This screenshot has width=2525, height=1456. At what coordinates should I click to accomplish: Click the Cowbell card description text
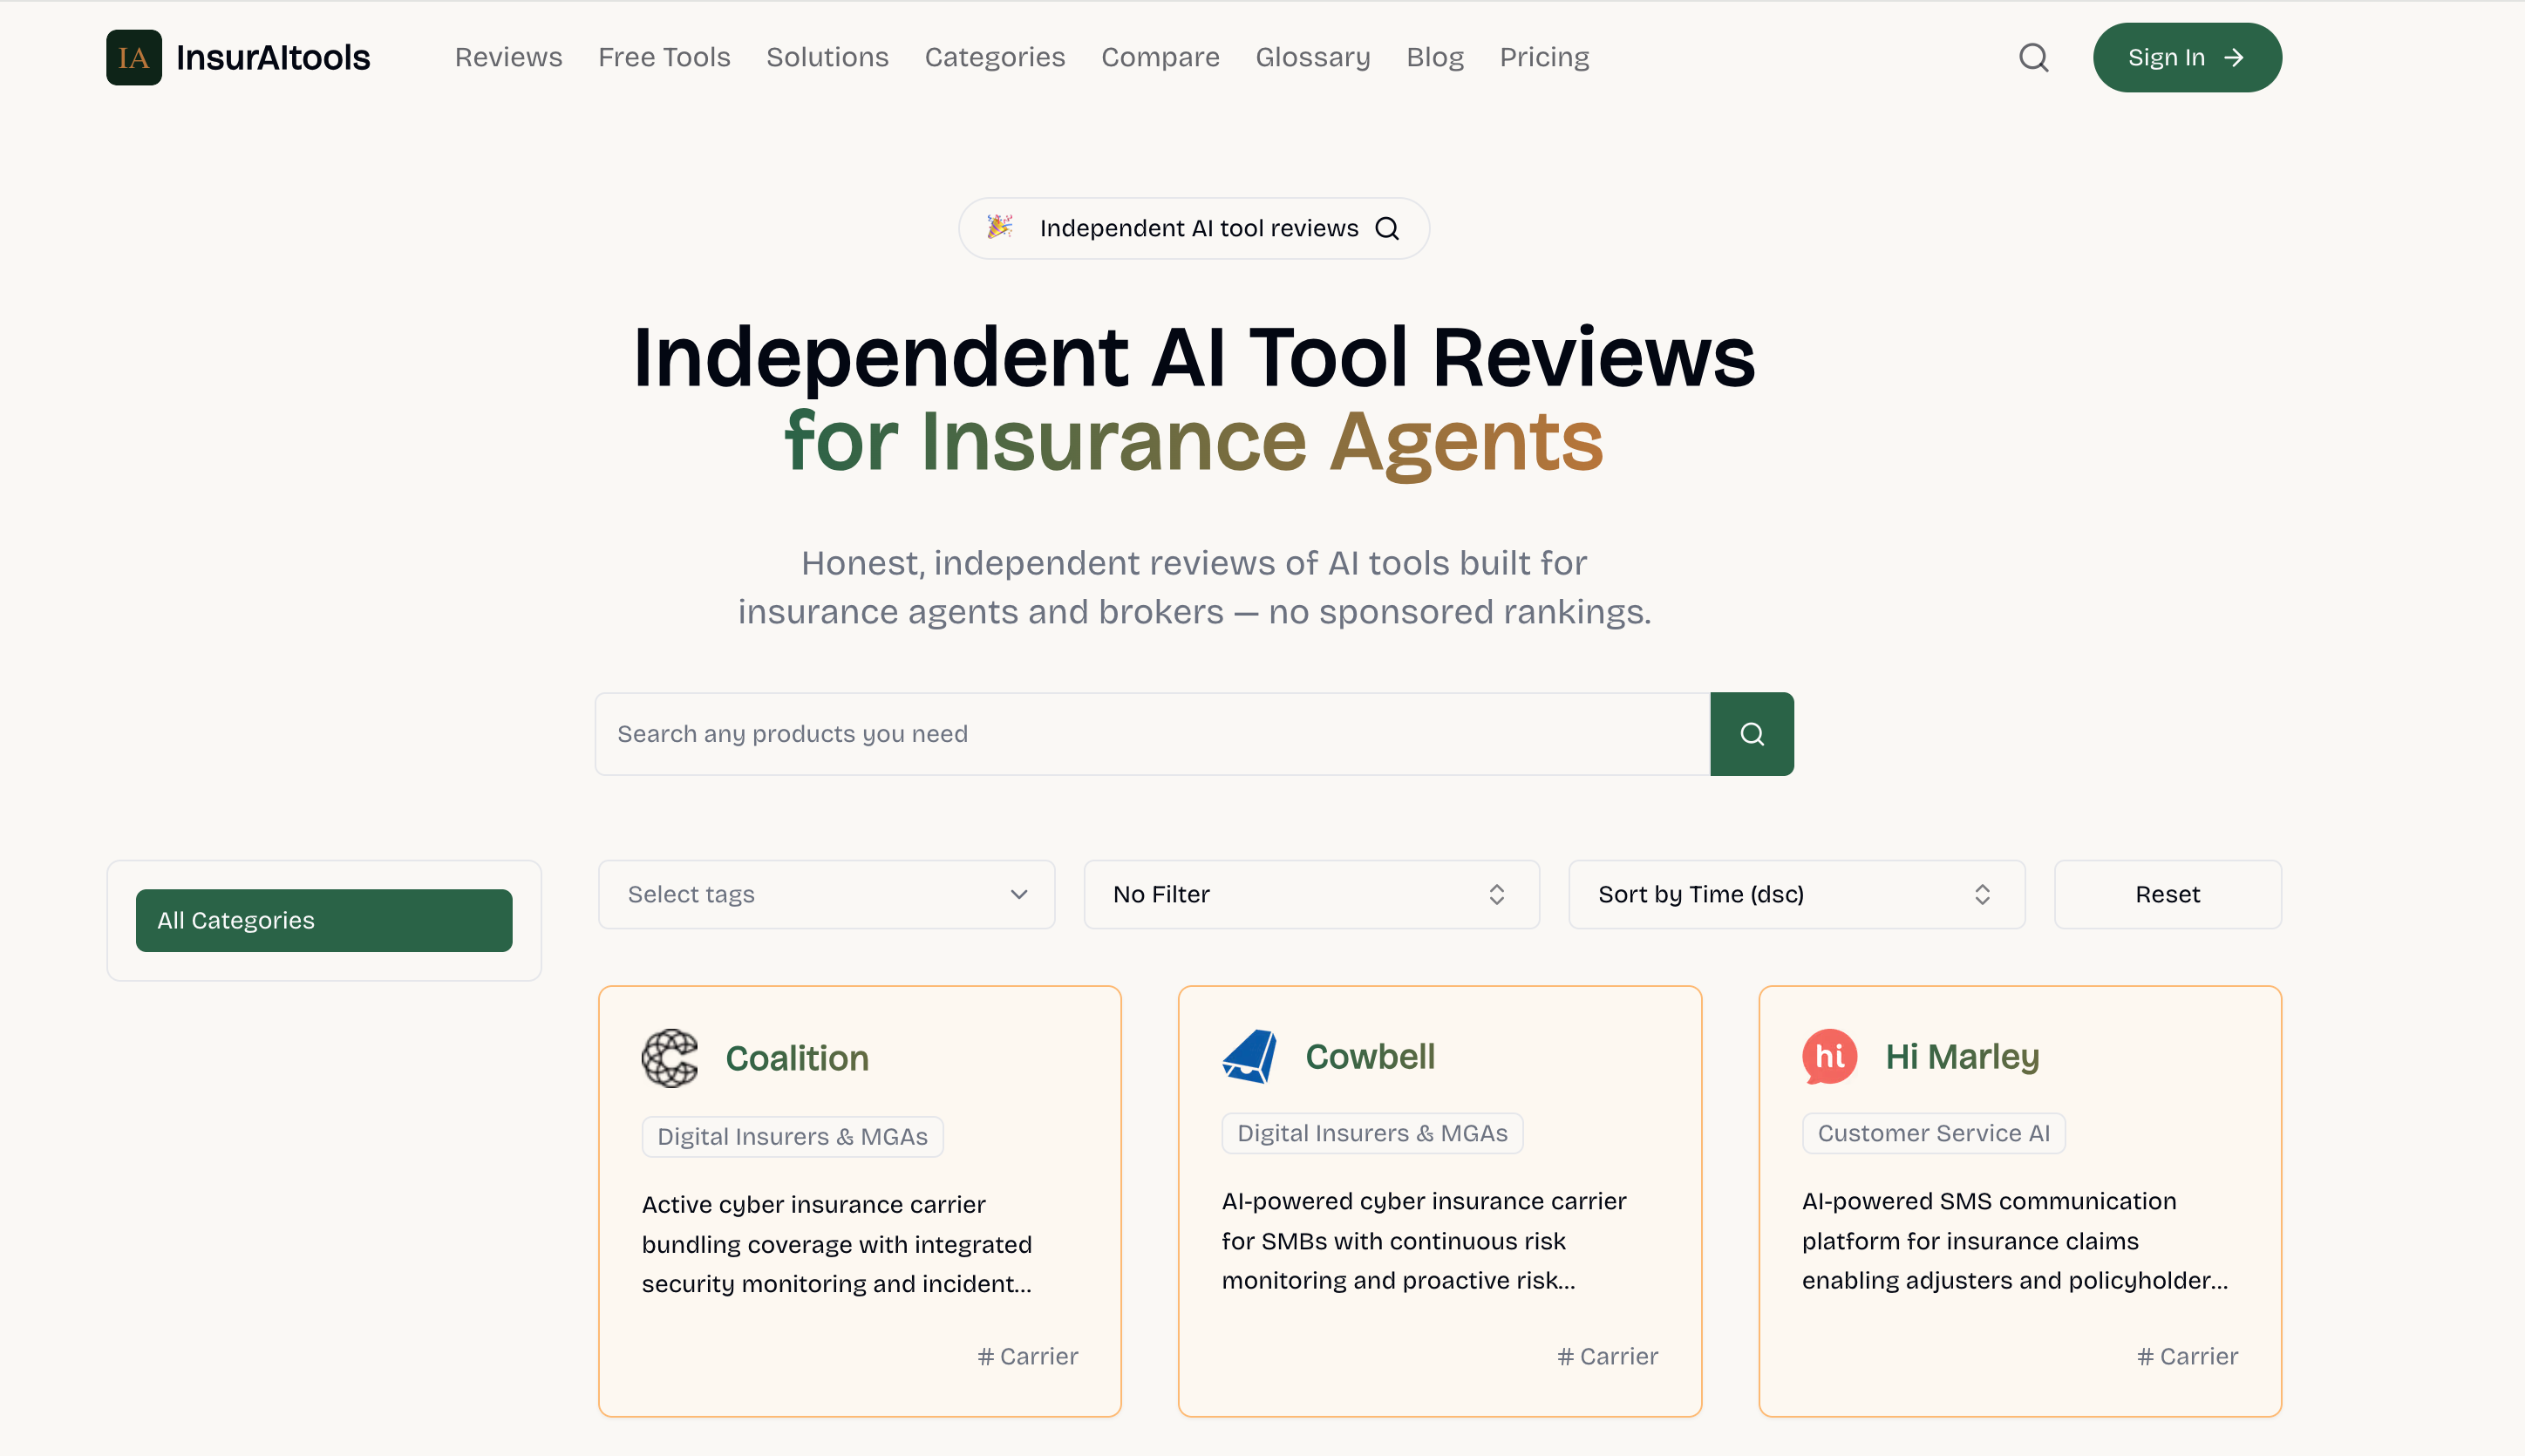pos(1424,1241)
